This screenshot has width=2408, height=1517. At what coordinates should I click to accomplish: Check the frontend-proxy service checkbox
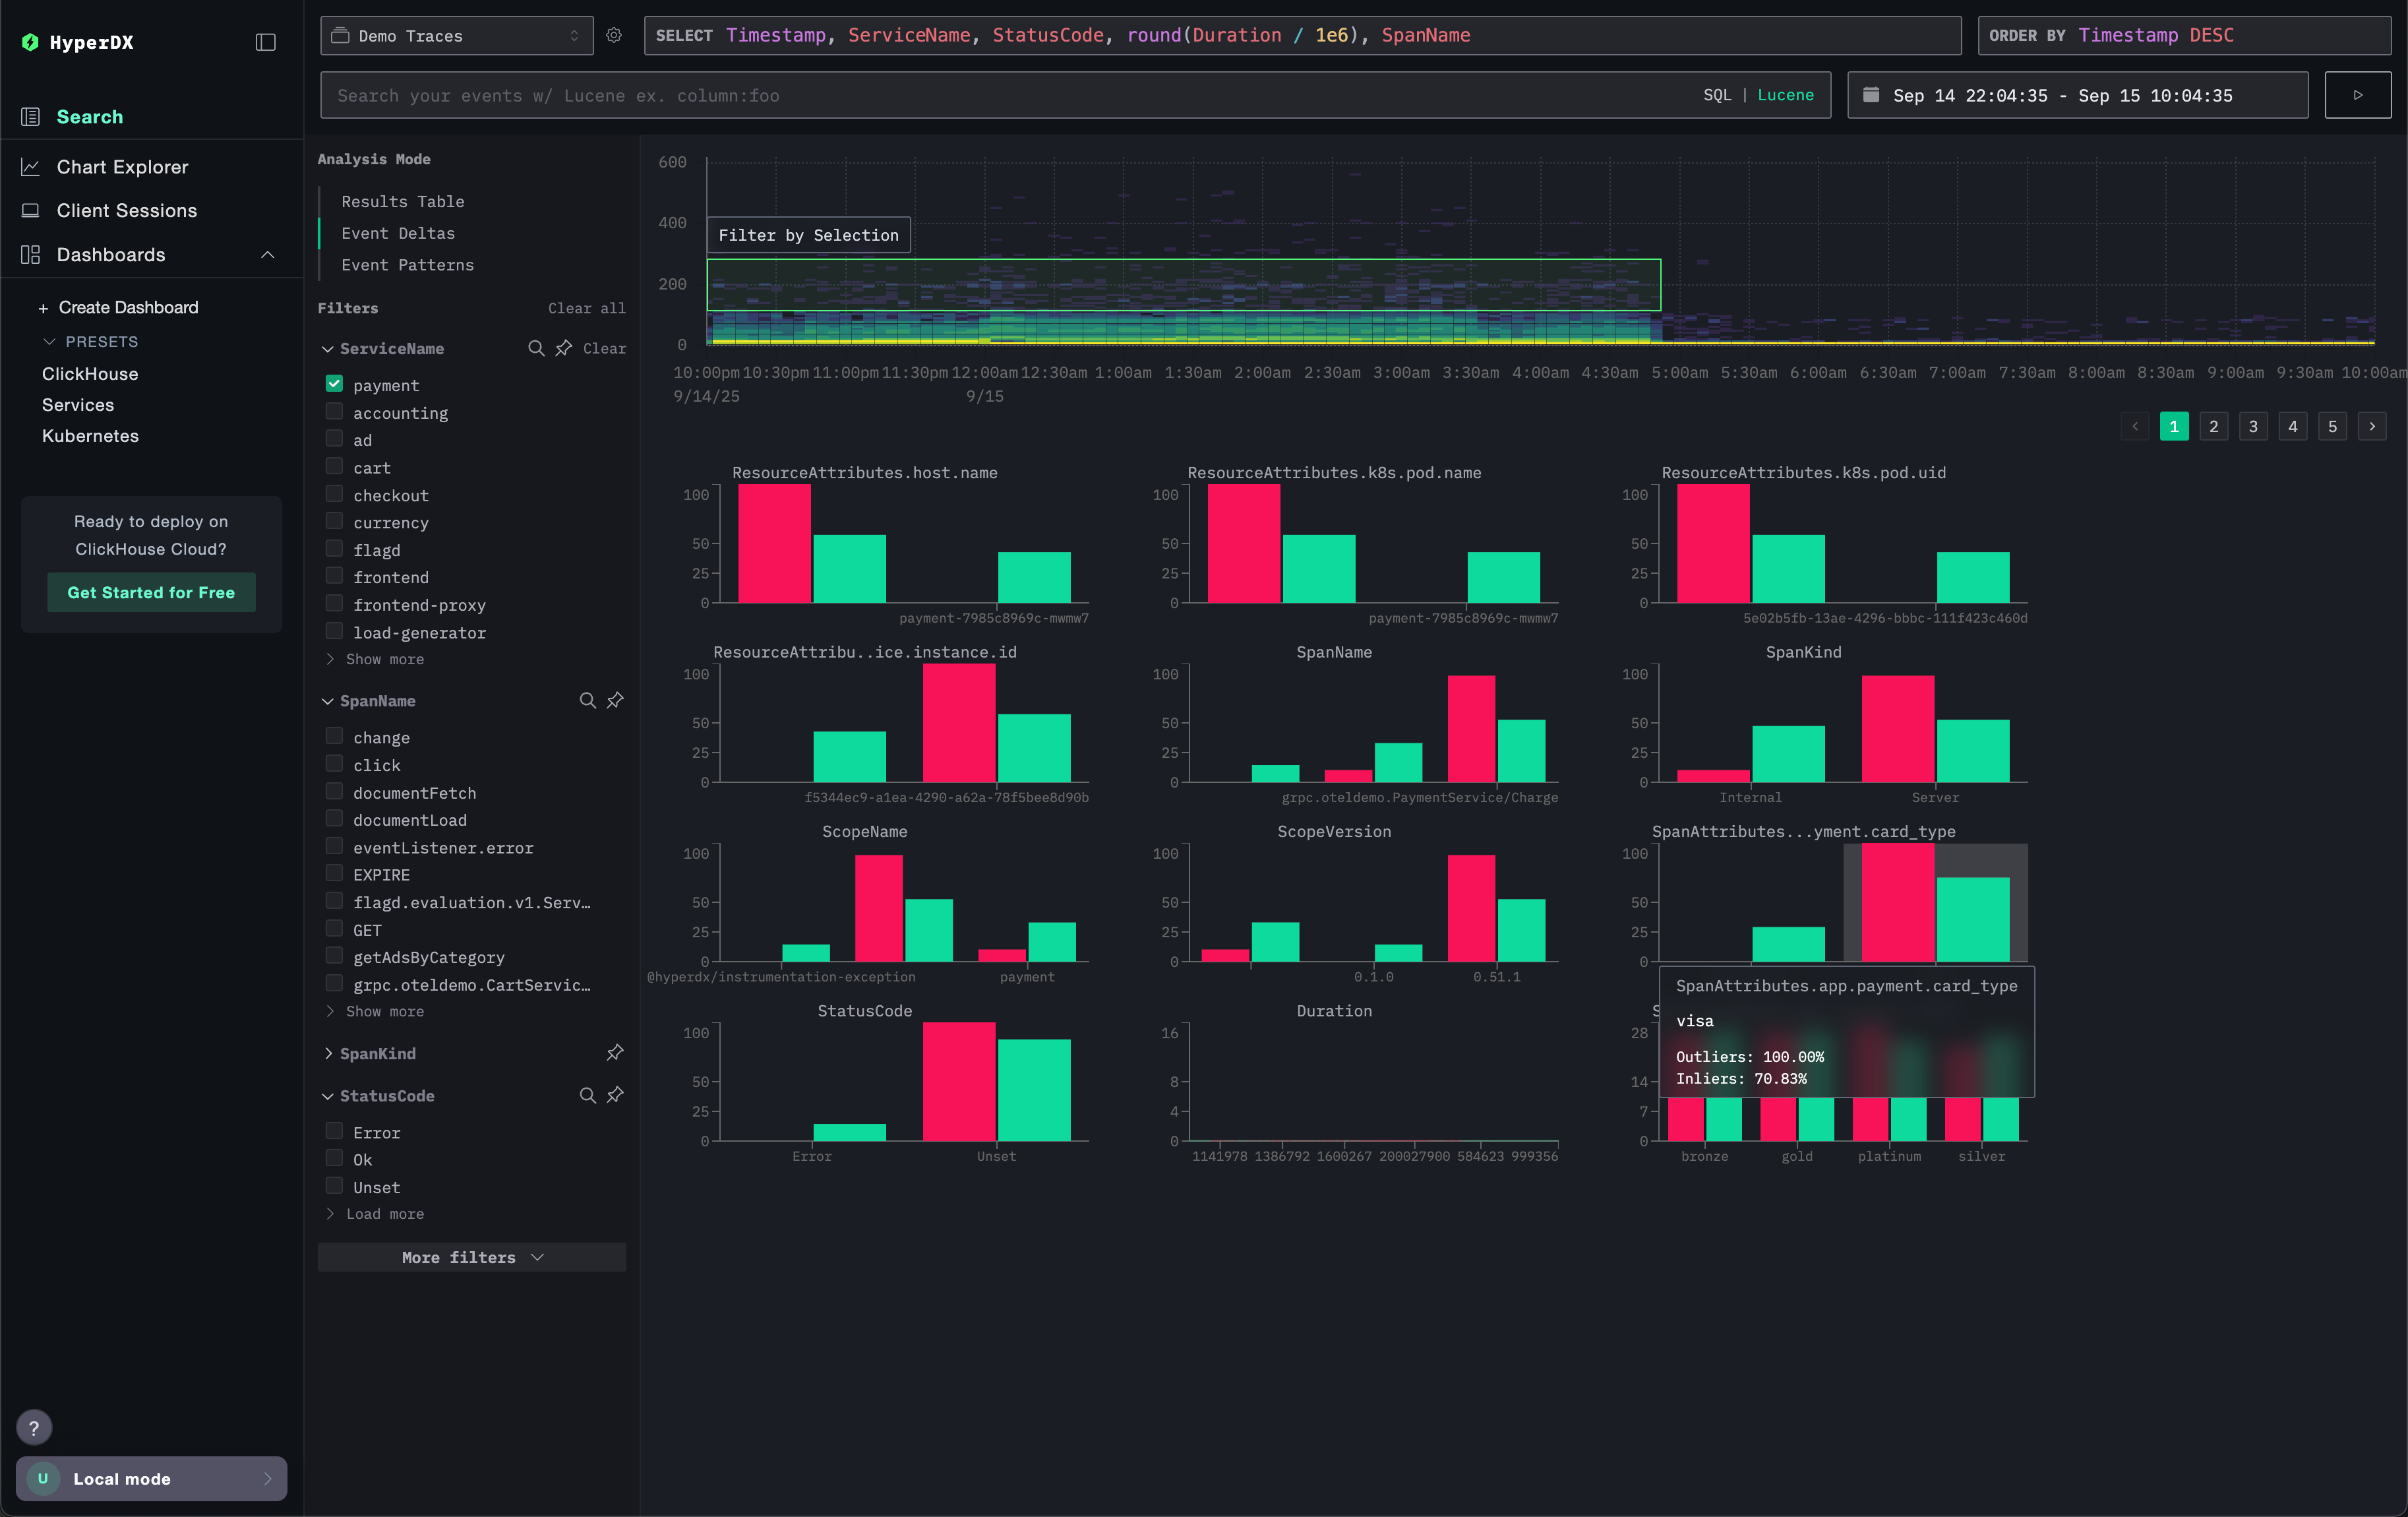point(334,603)
